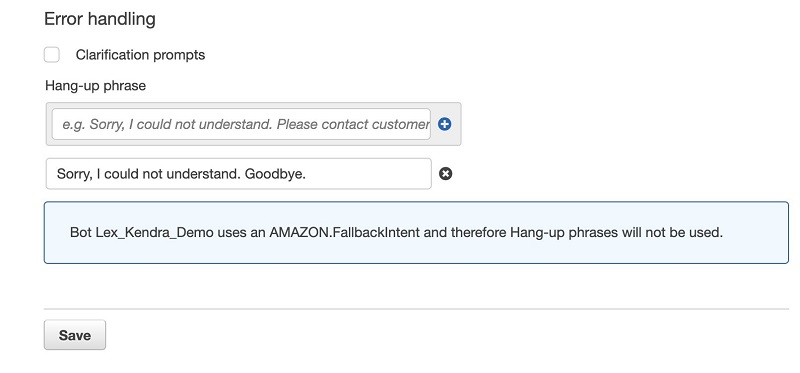Focus the empty hang-up phrase input field
This screenshot has height=373, width=800.
click(241, 124)
